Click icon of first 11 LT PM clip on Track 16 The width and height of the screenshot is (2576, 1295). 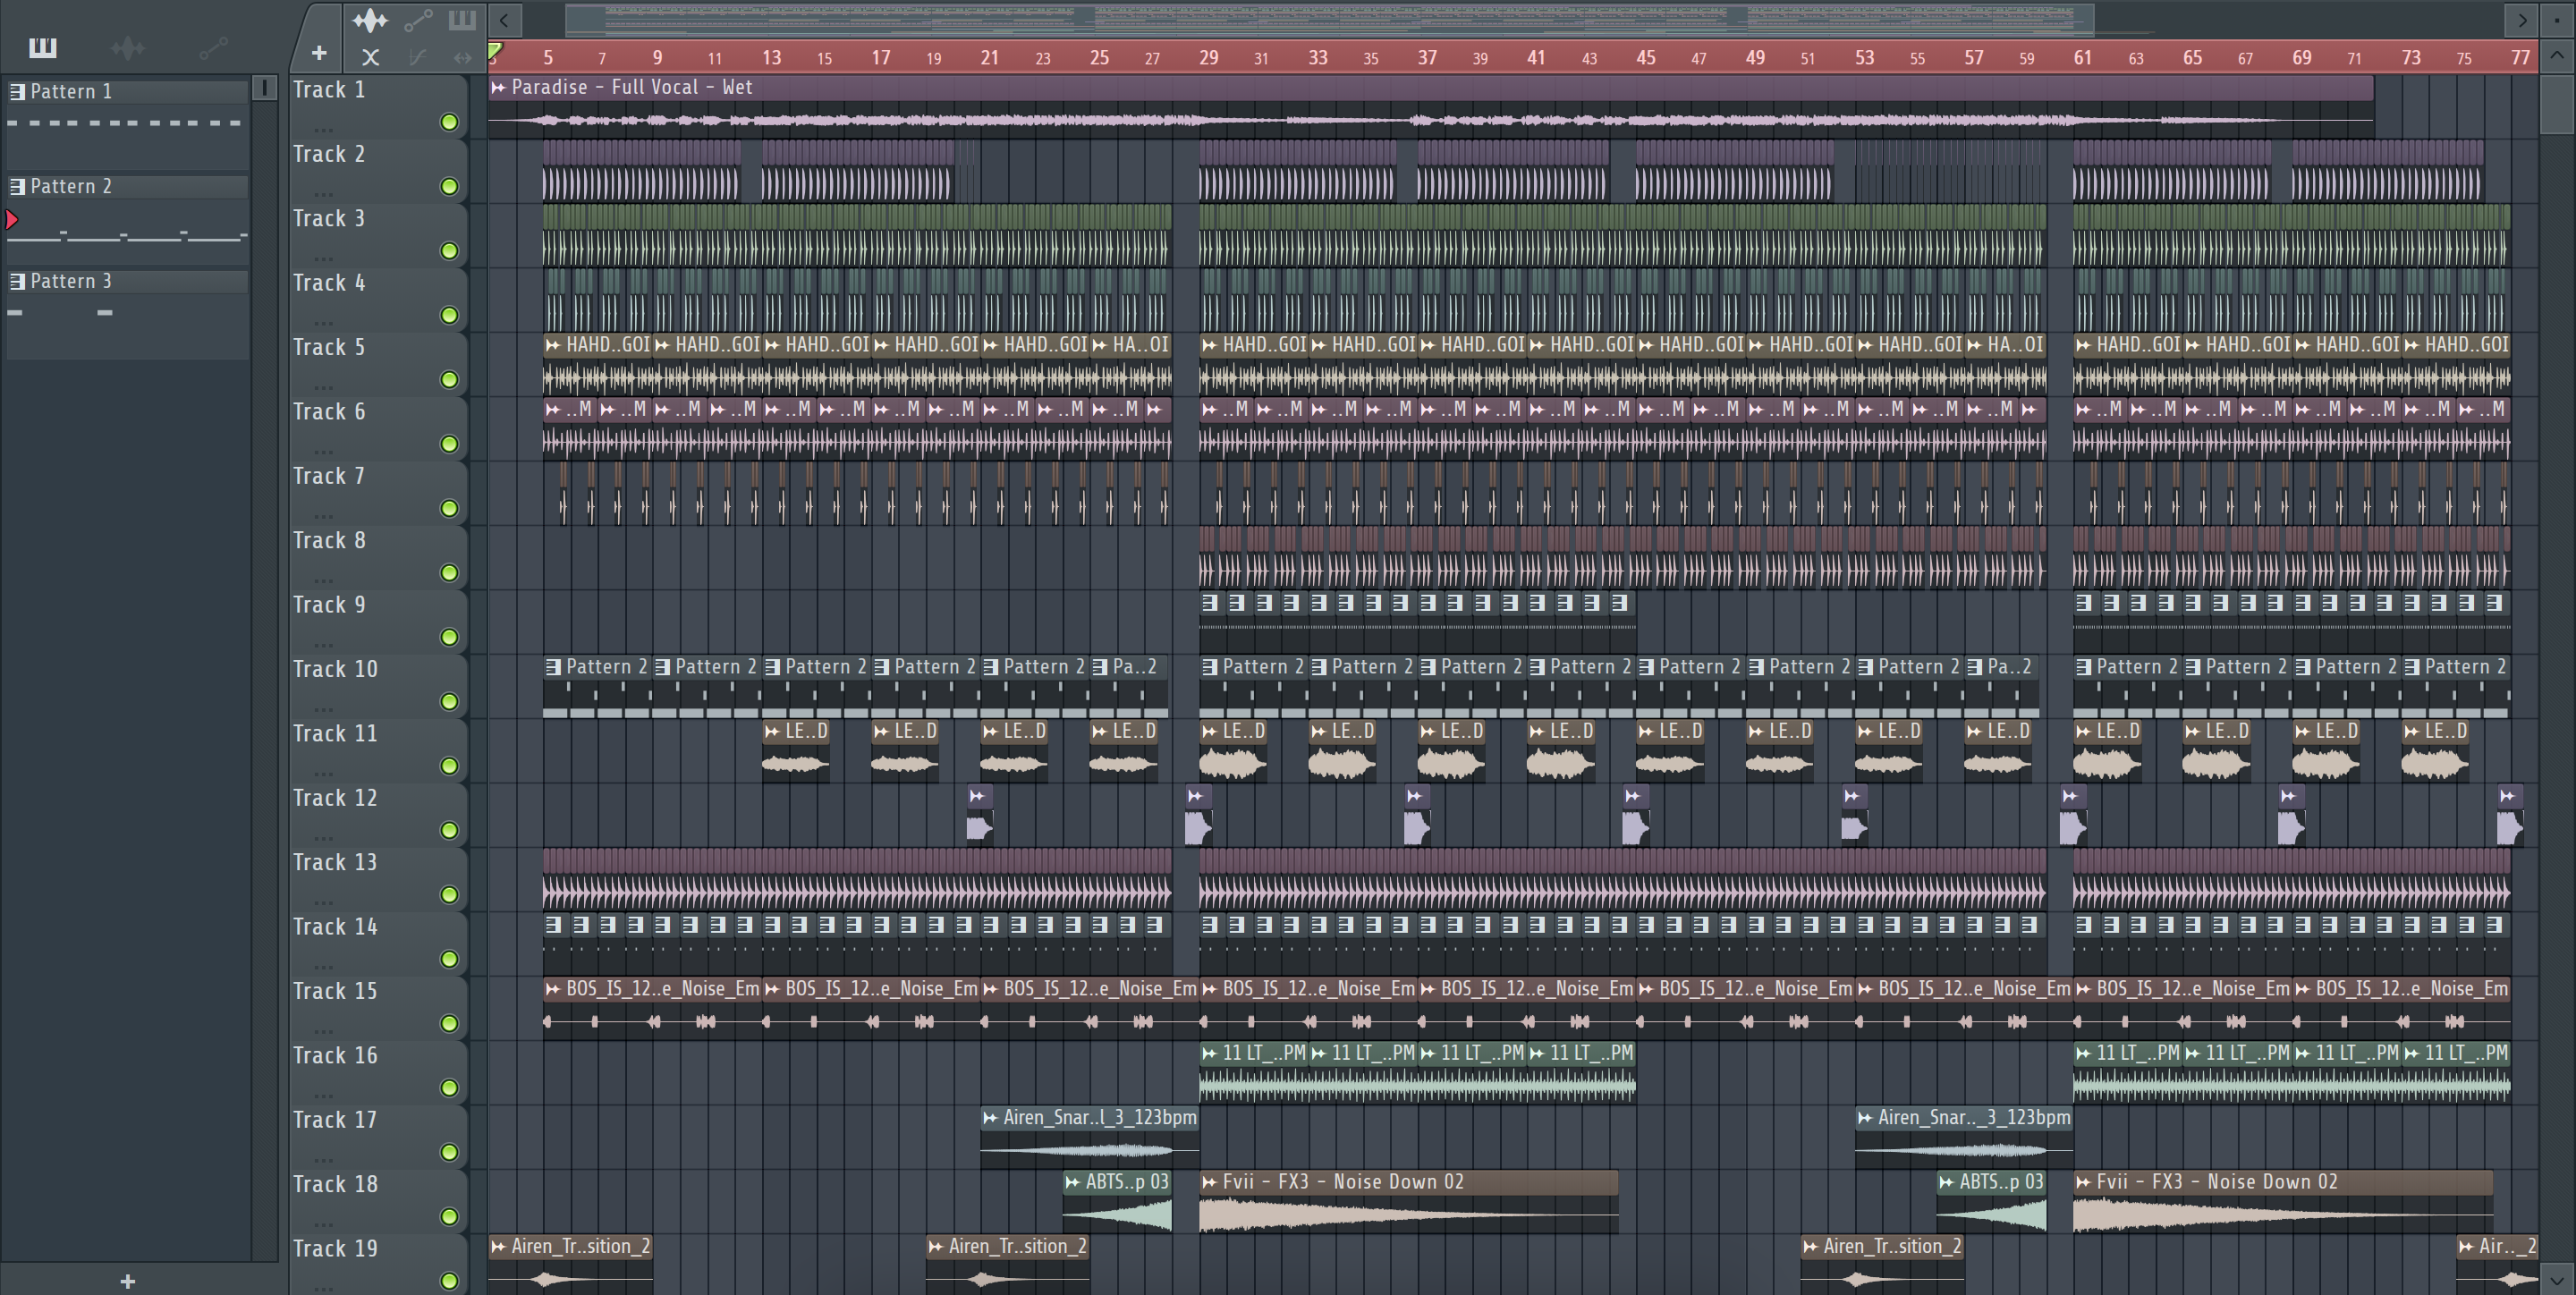pos(1209,1053)
